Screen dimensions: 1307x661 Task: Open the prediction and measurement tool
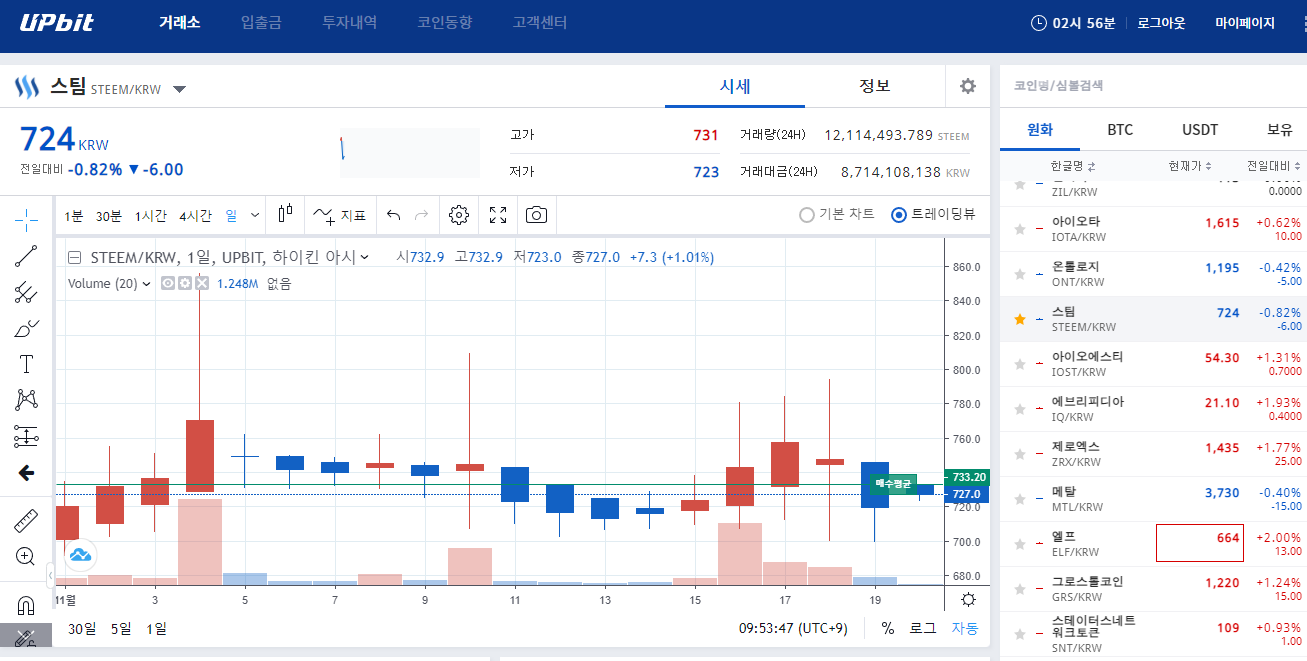27,436
